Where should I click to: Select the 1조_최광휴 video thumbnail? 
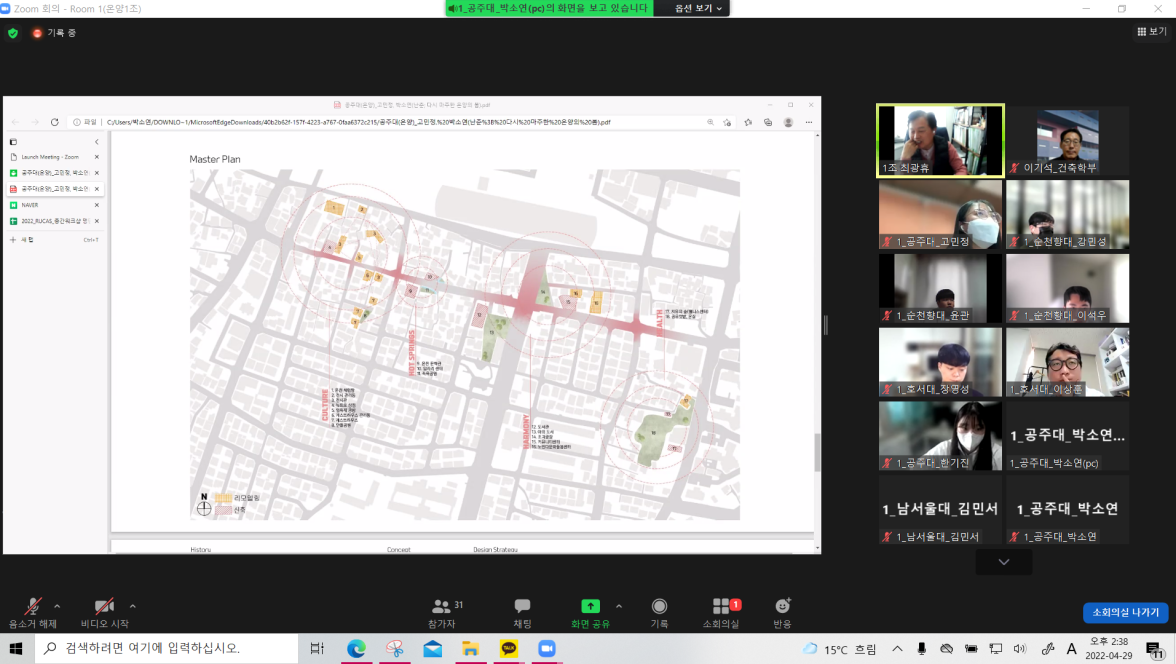939,141
